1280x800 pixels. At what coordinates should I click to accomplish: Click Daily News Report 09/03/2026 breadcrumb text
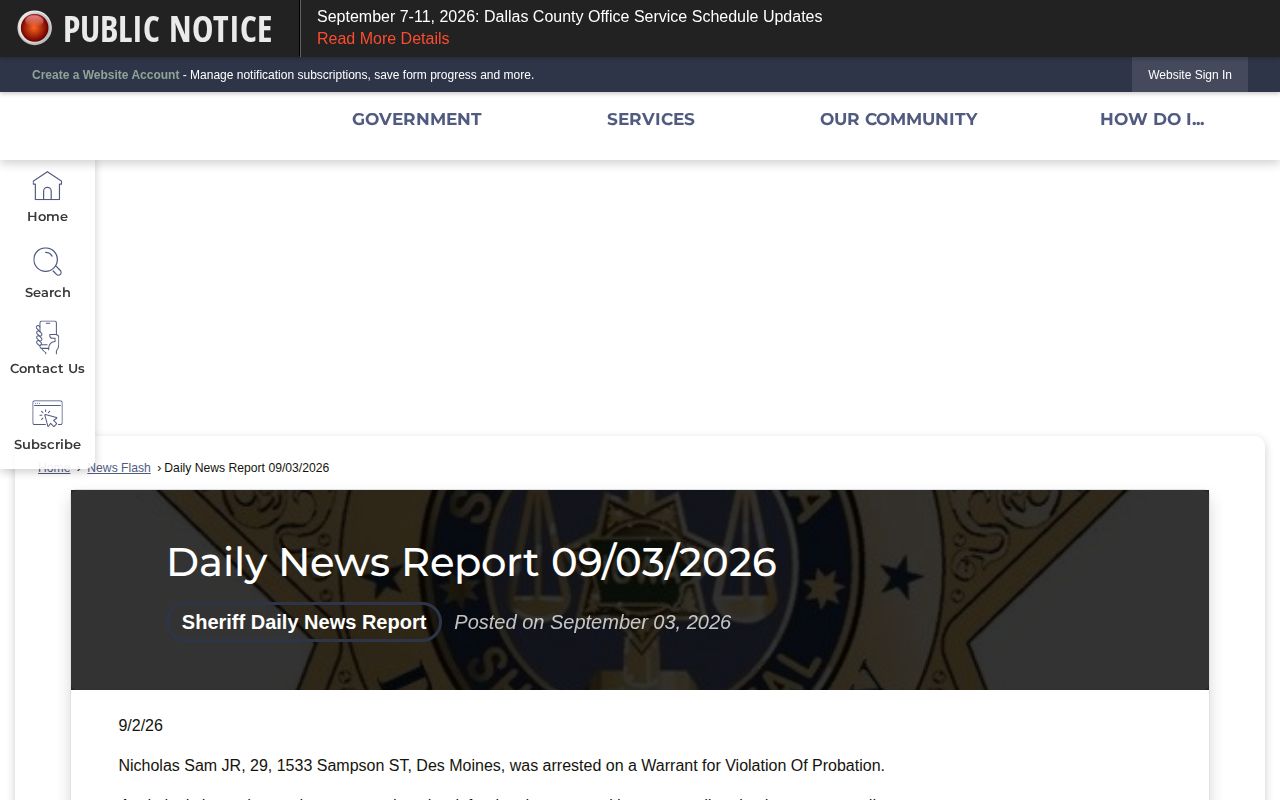pos(246,468)
